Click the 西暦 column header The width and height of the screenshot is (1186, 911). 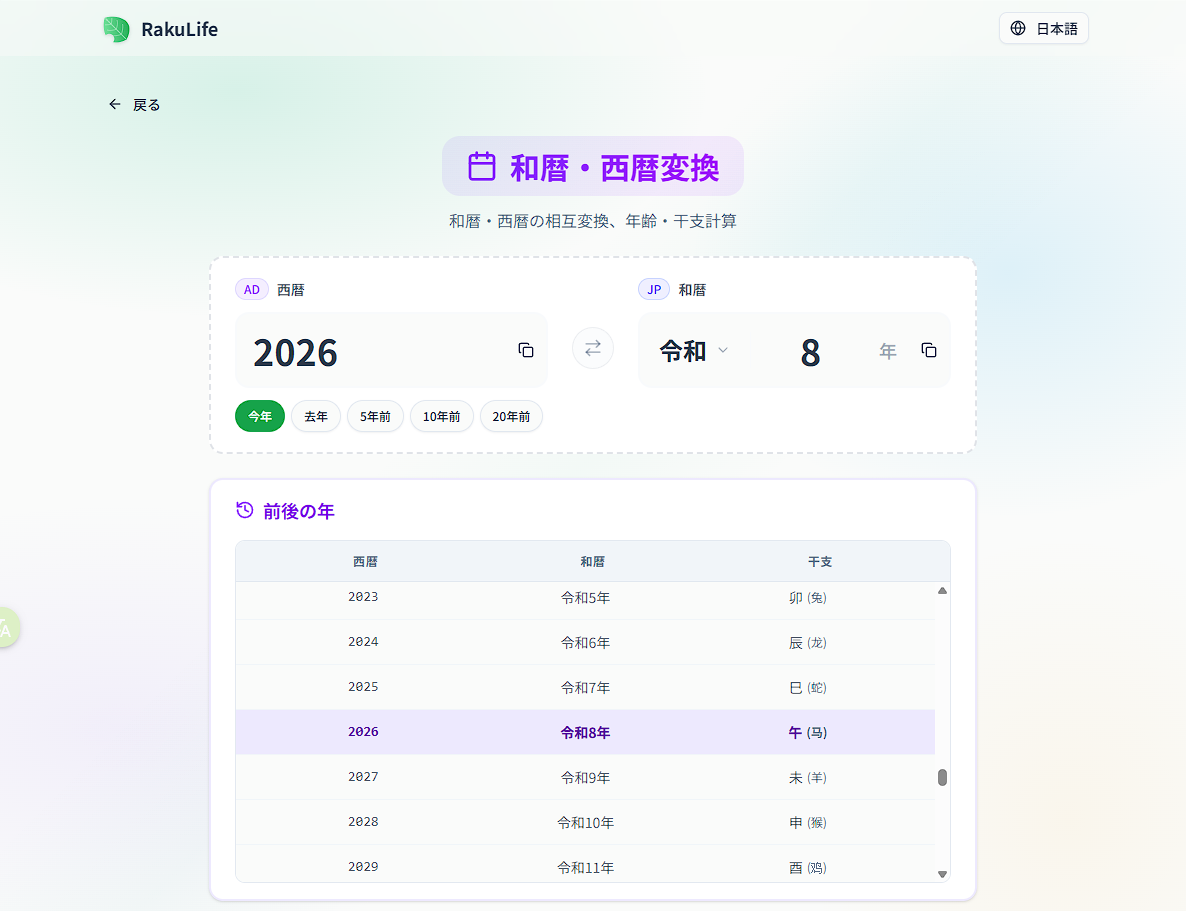click(x=365, y=561)
